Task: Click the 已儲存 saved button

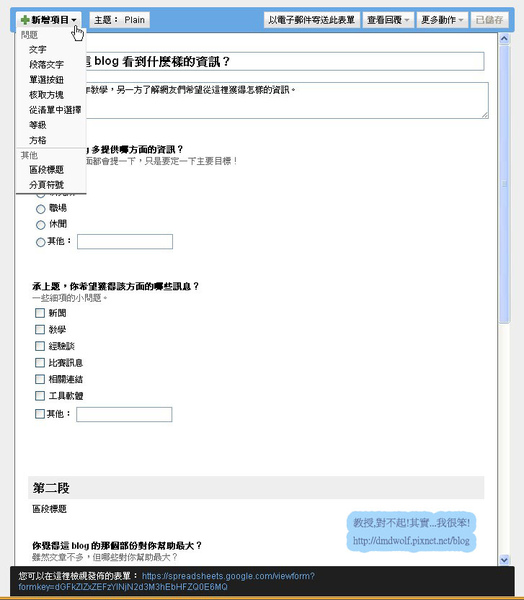Action: (x=489, y=20)
